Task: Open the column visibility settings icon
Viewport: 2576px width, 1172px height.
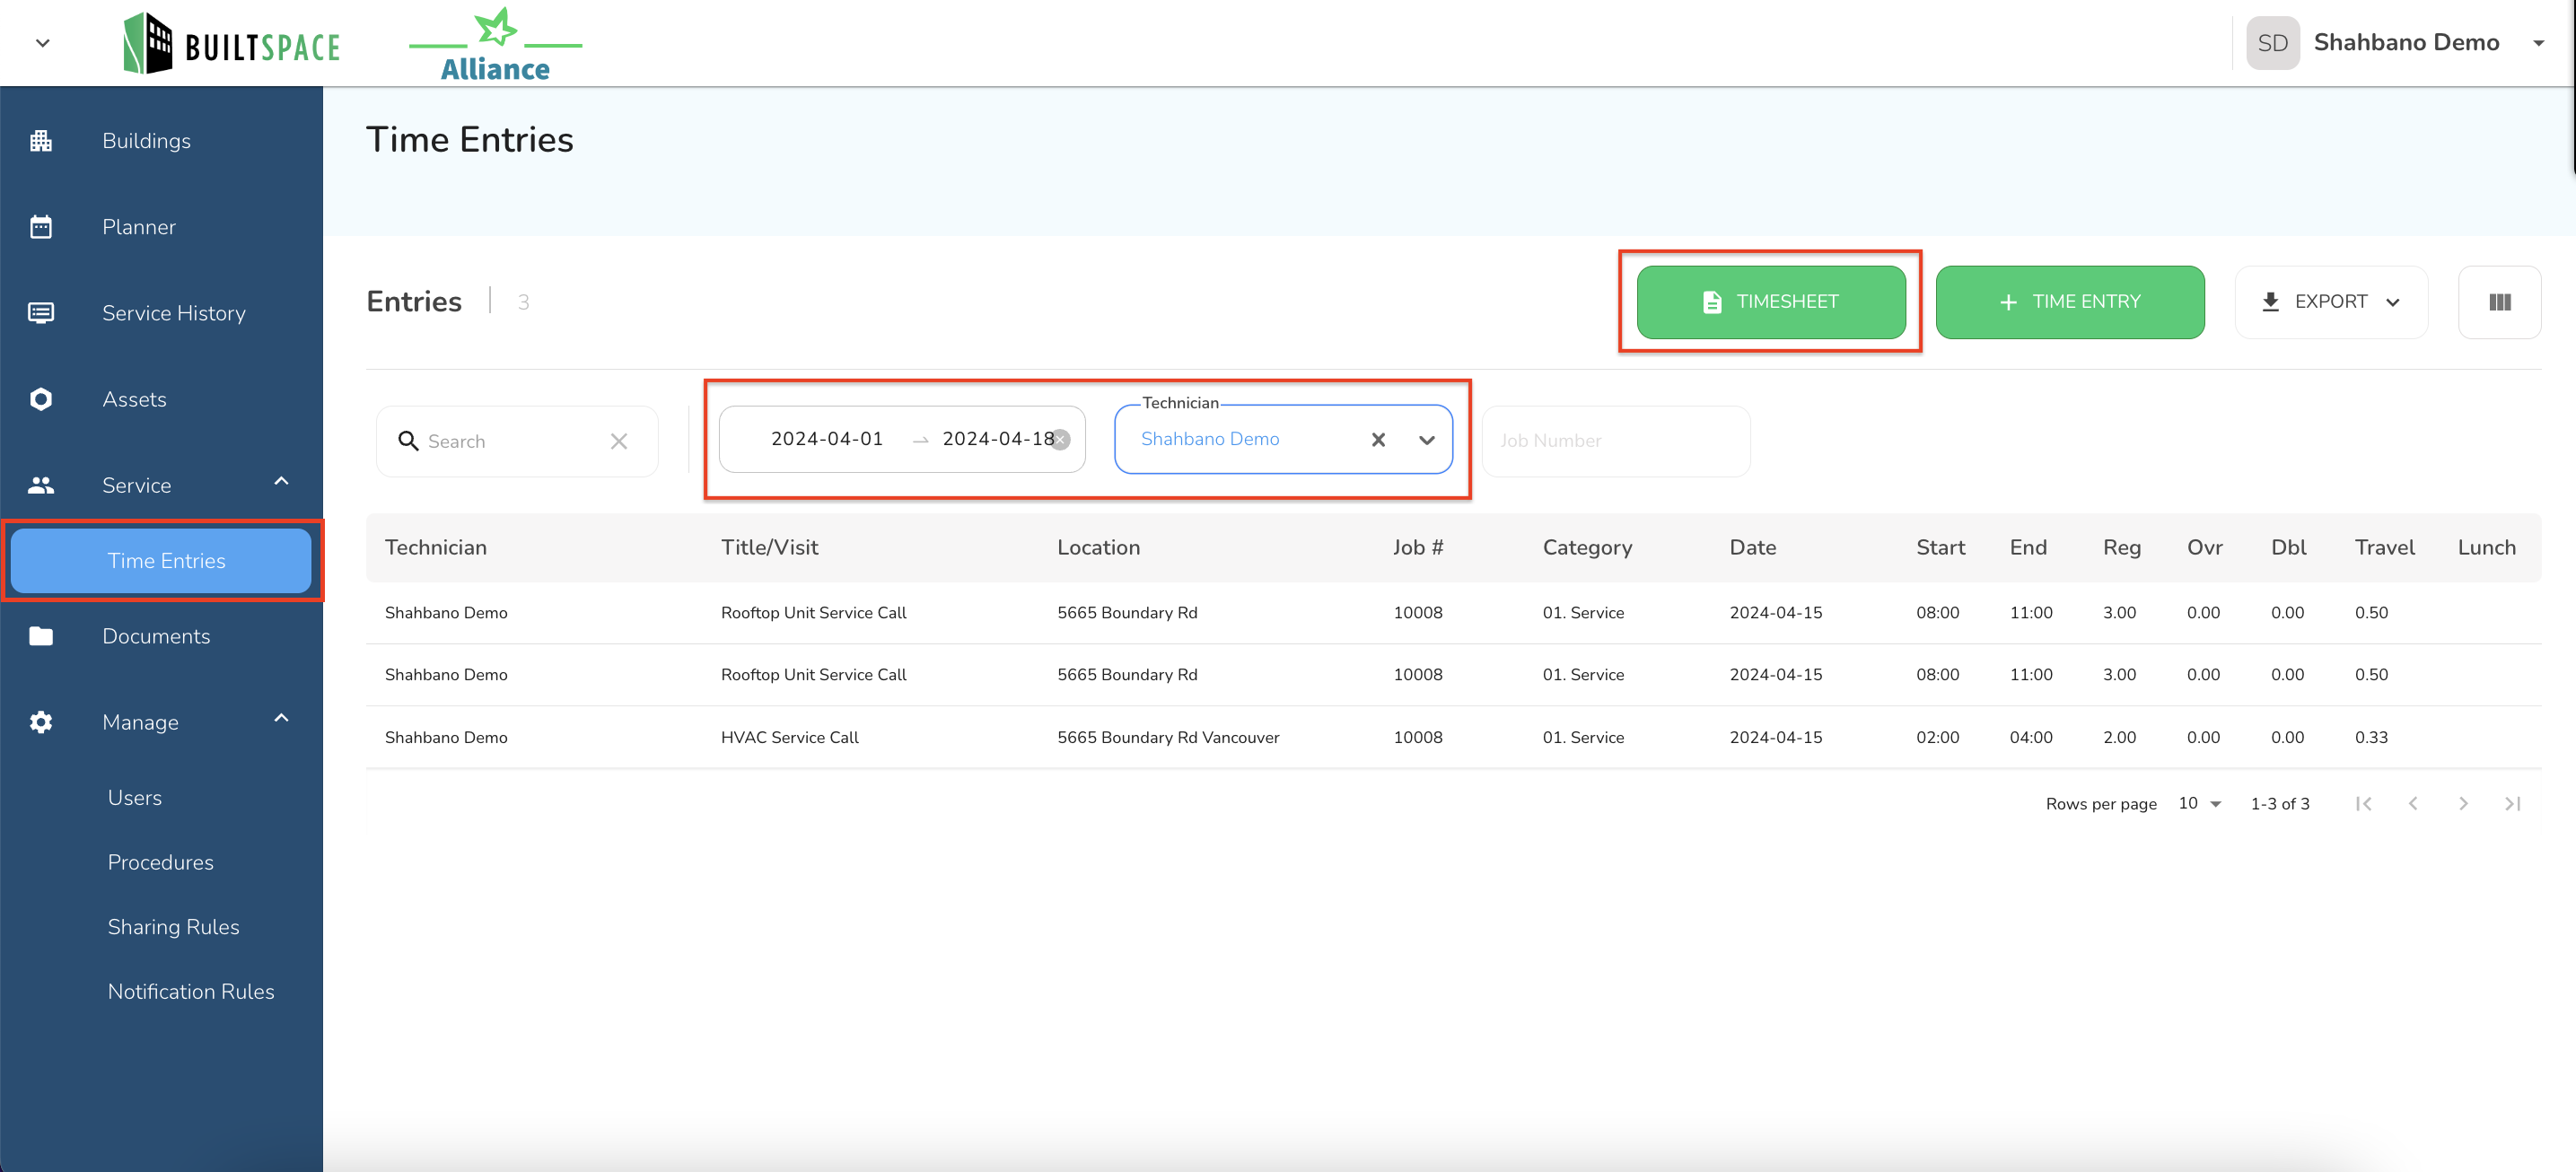Action: (x=2499, y=302)
